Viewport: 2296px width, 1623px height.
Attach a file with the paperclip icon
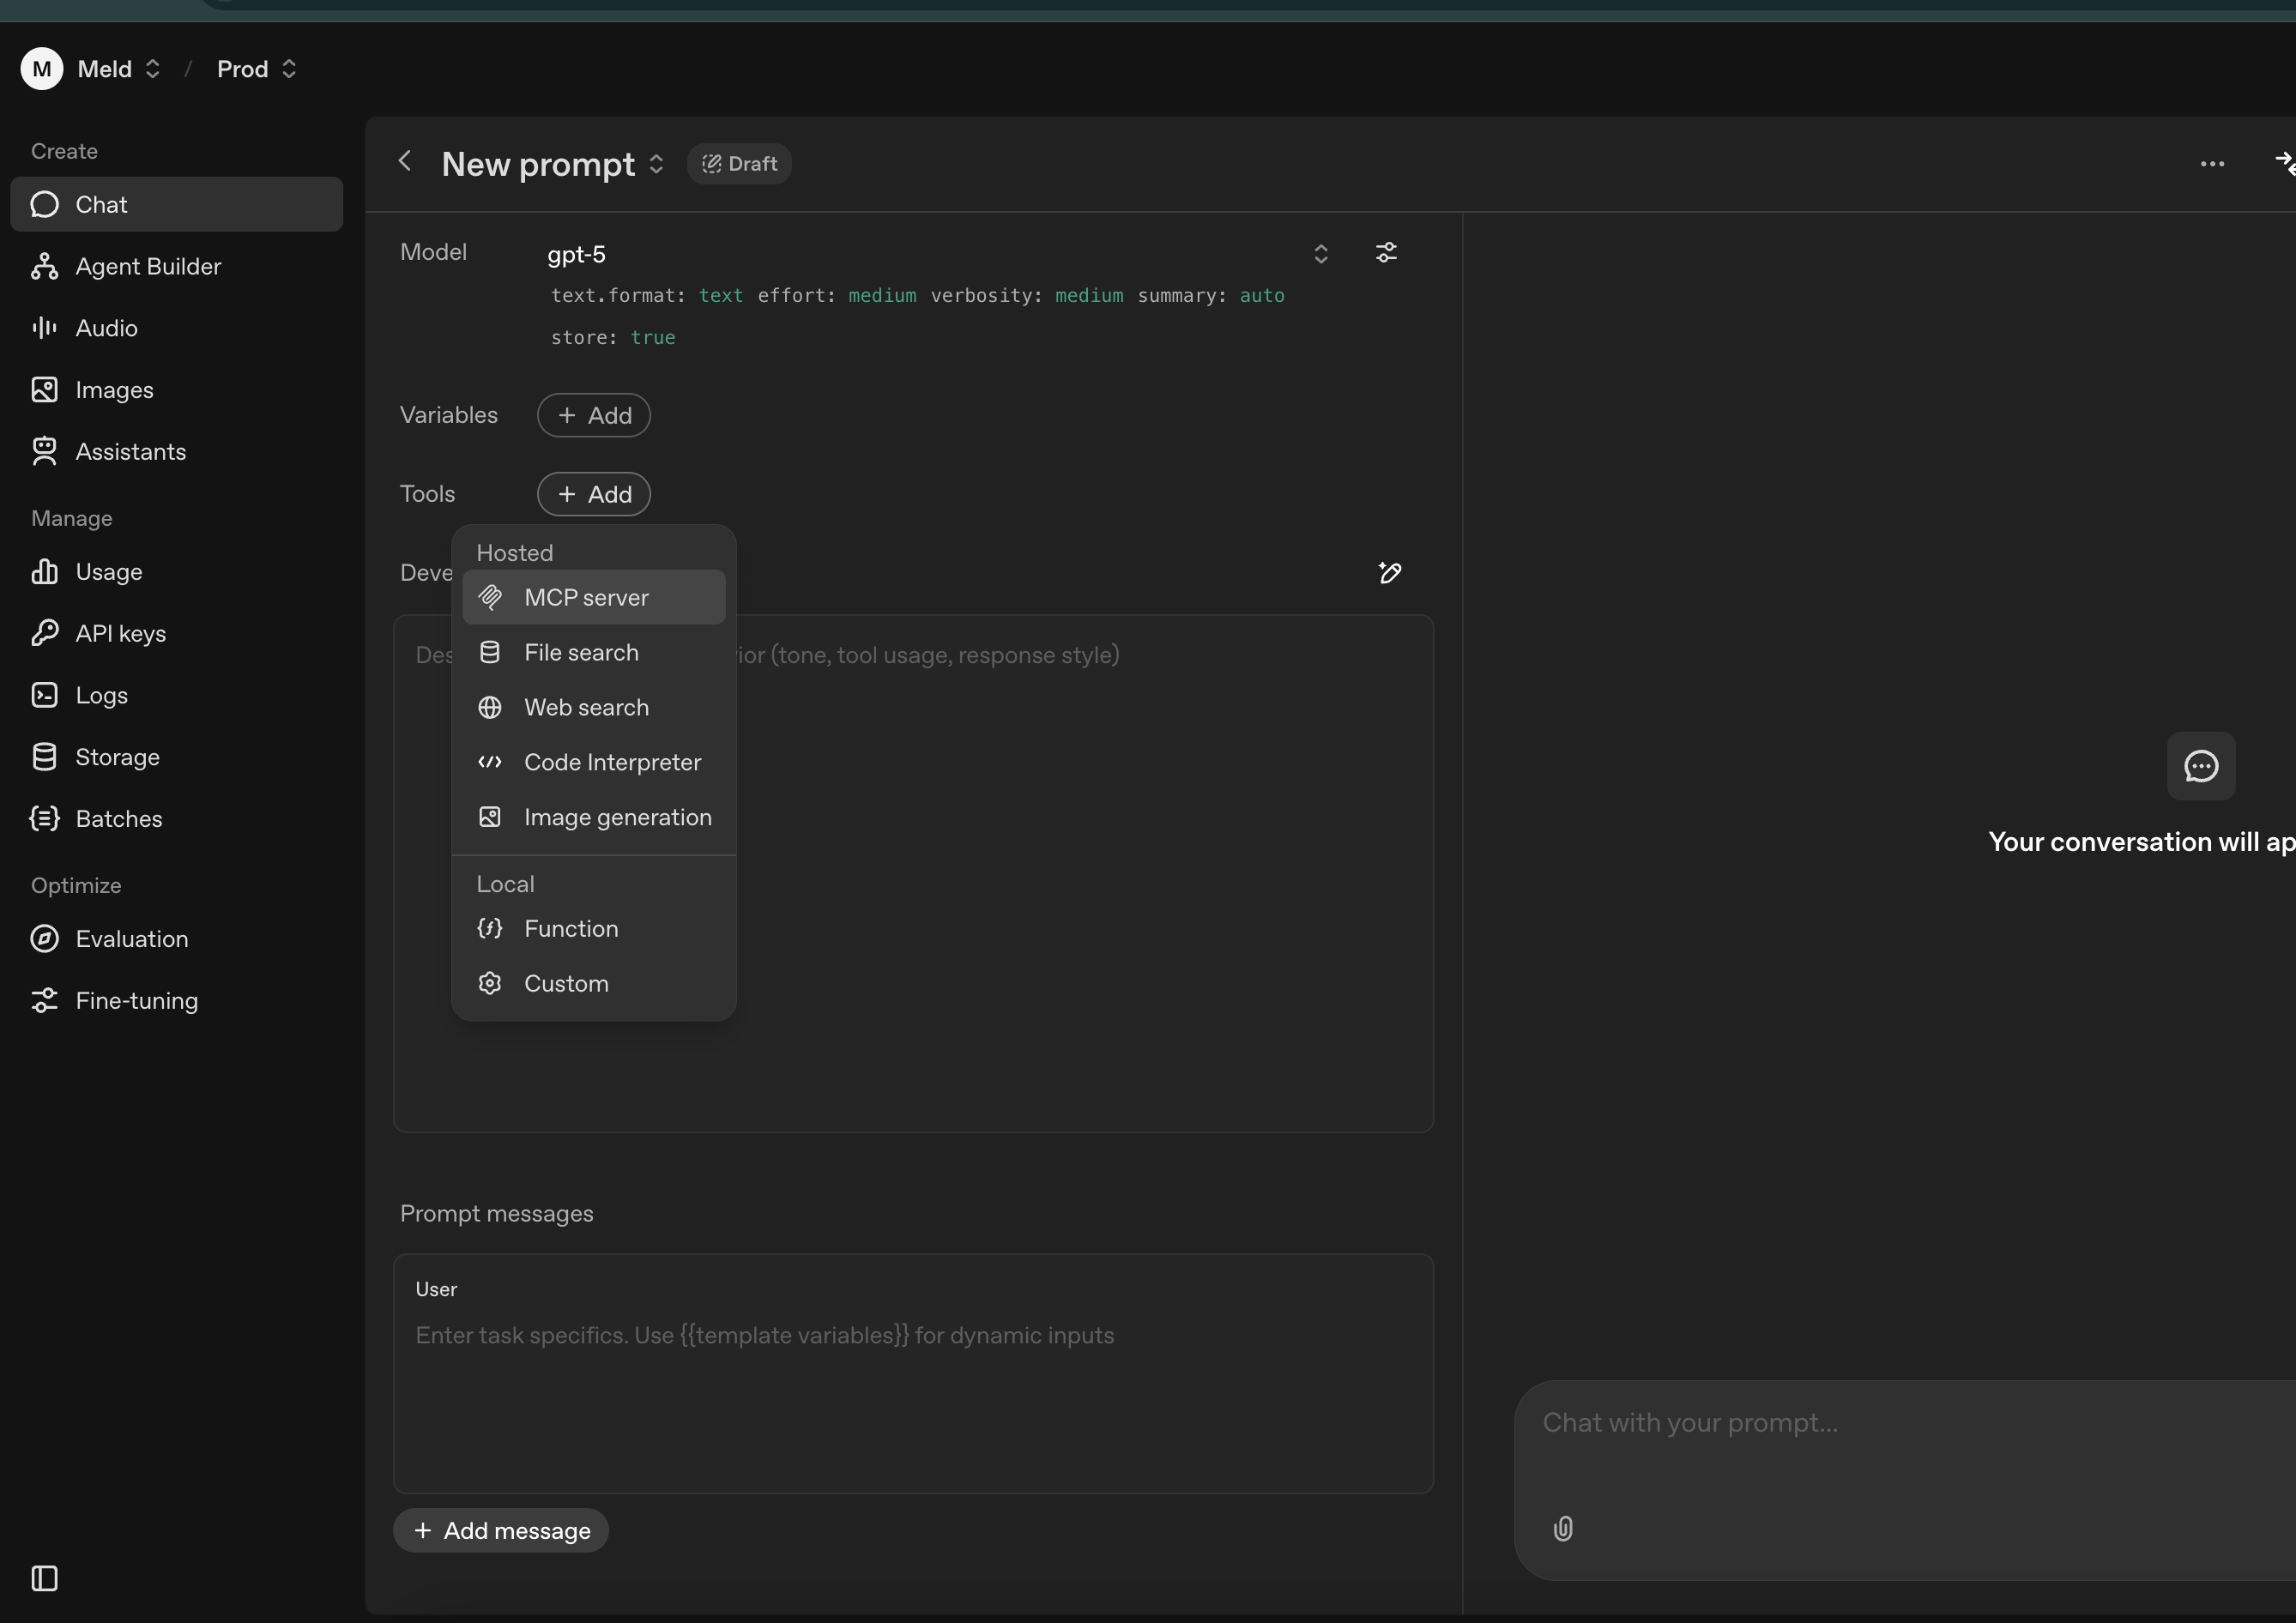tap(1563, 1528)
